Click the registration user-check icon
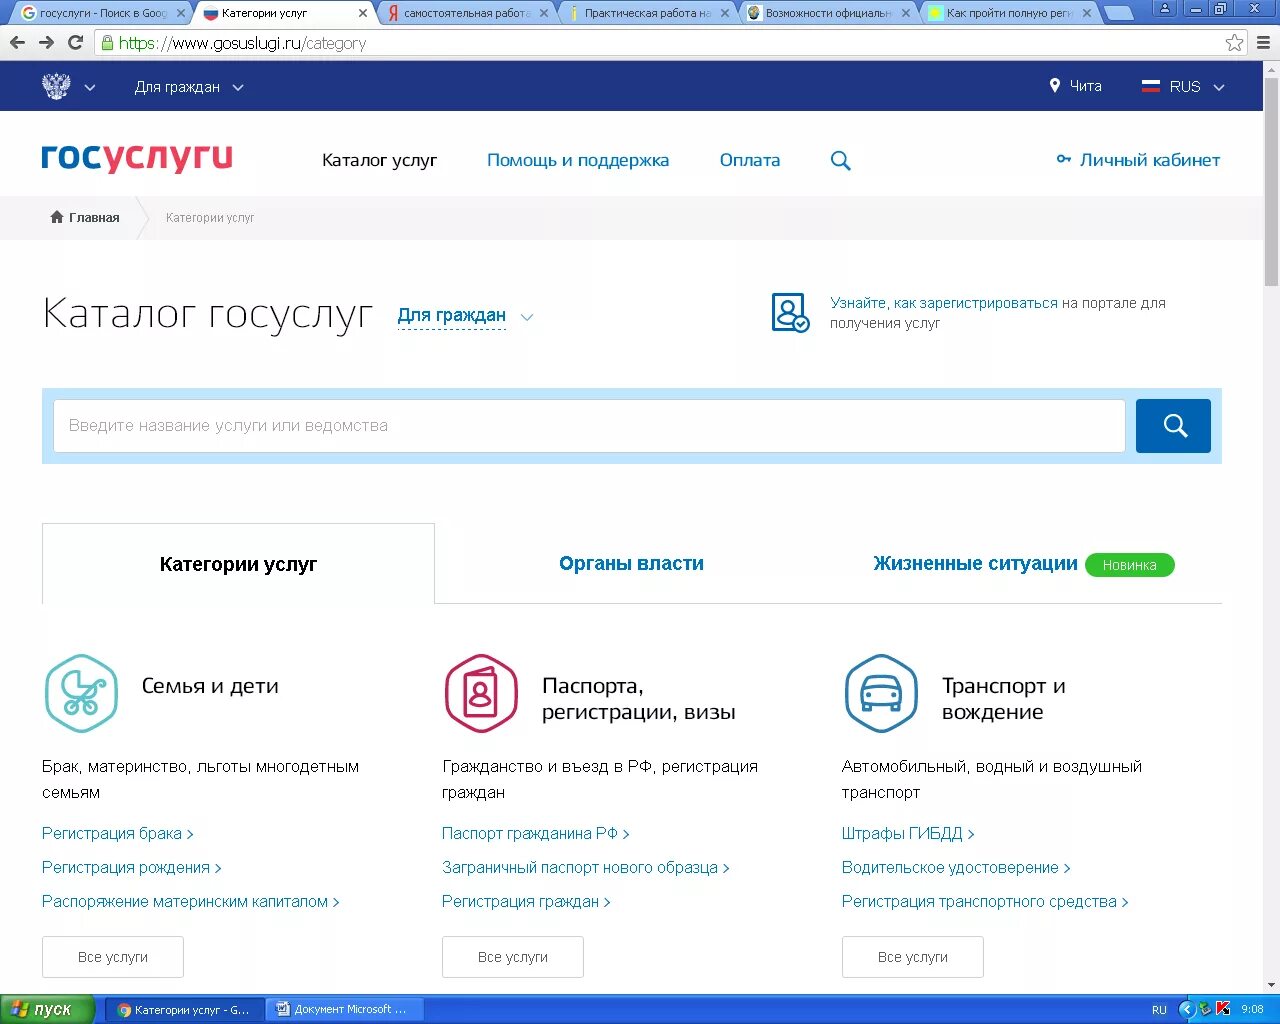The width and height of the screenshot is (1280, 1024). coord(790,312)
